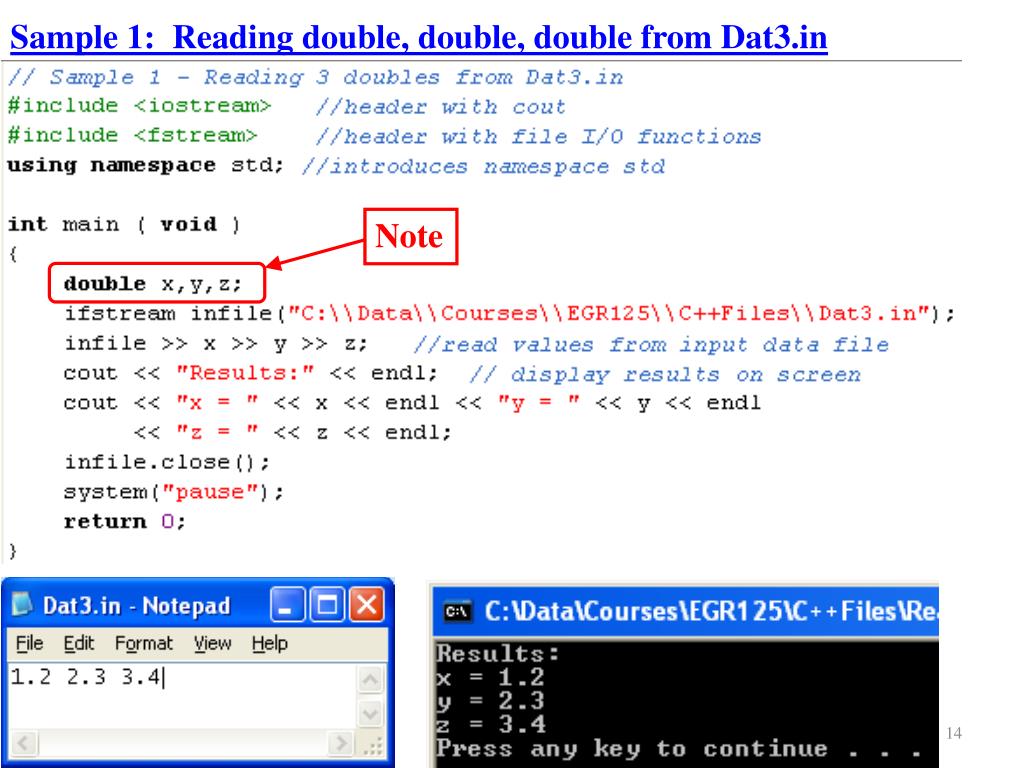Click the Notepad vertical scroll down arrow

370,712
